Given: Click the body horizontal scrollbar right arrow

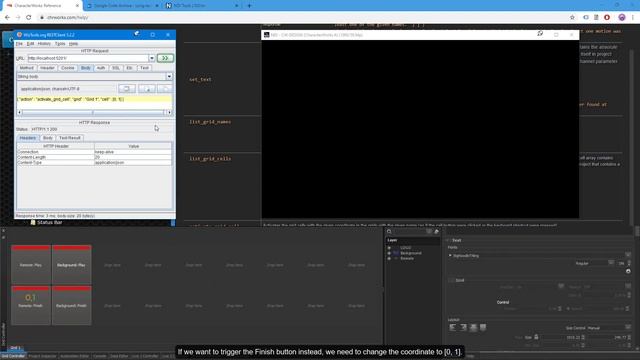Looking at the screenshot, I should [x=169, y=112].
